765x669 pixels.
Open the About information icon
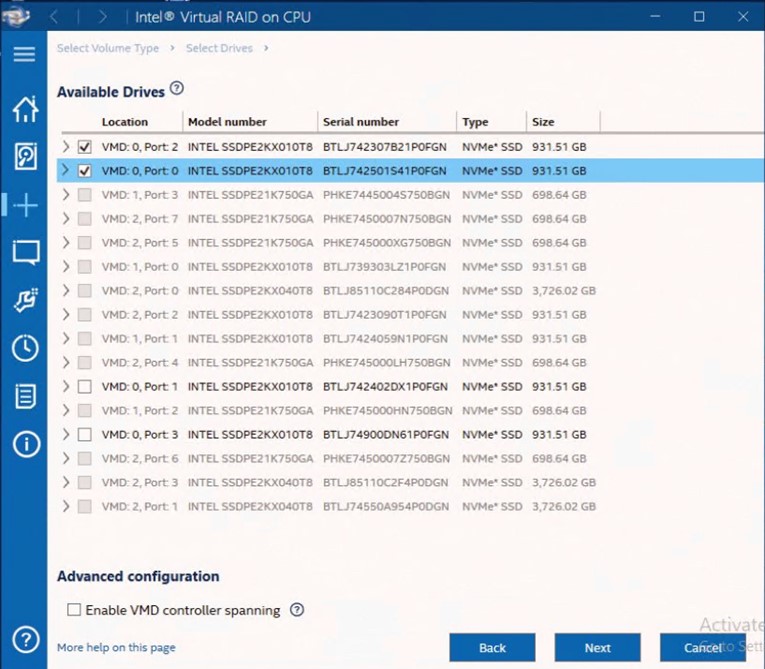coord(26,444)
